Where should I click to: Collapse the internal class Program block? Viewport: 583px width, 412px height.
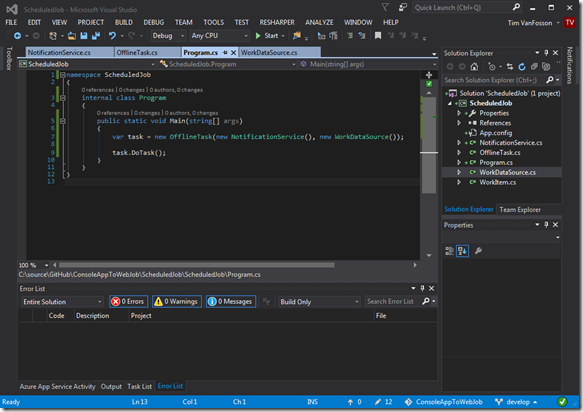[x=63, y=98]
